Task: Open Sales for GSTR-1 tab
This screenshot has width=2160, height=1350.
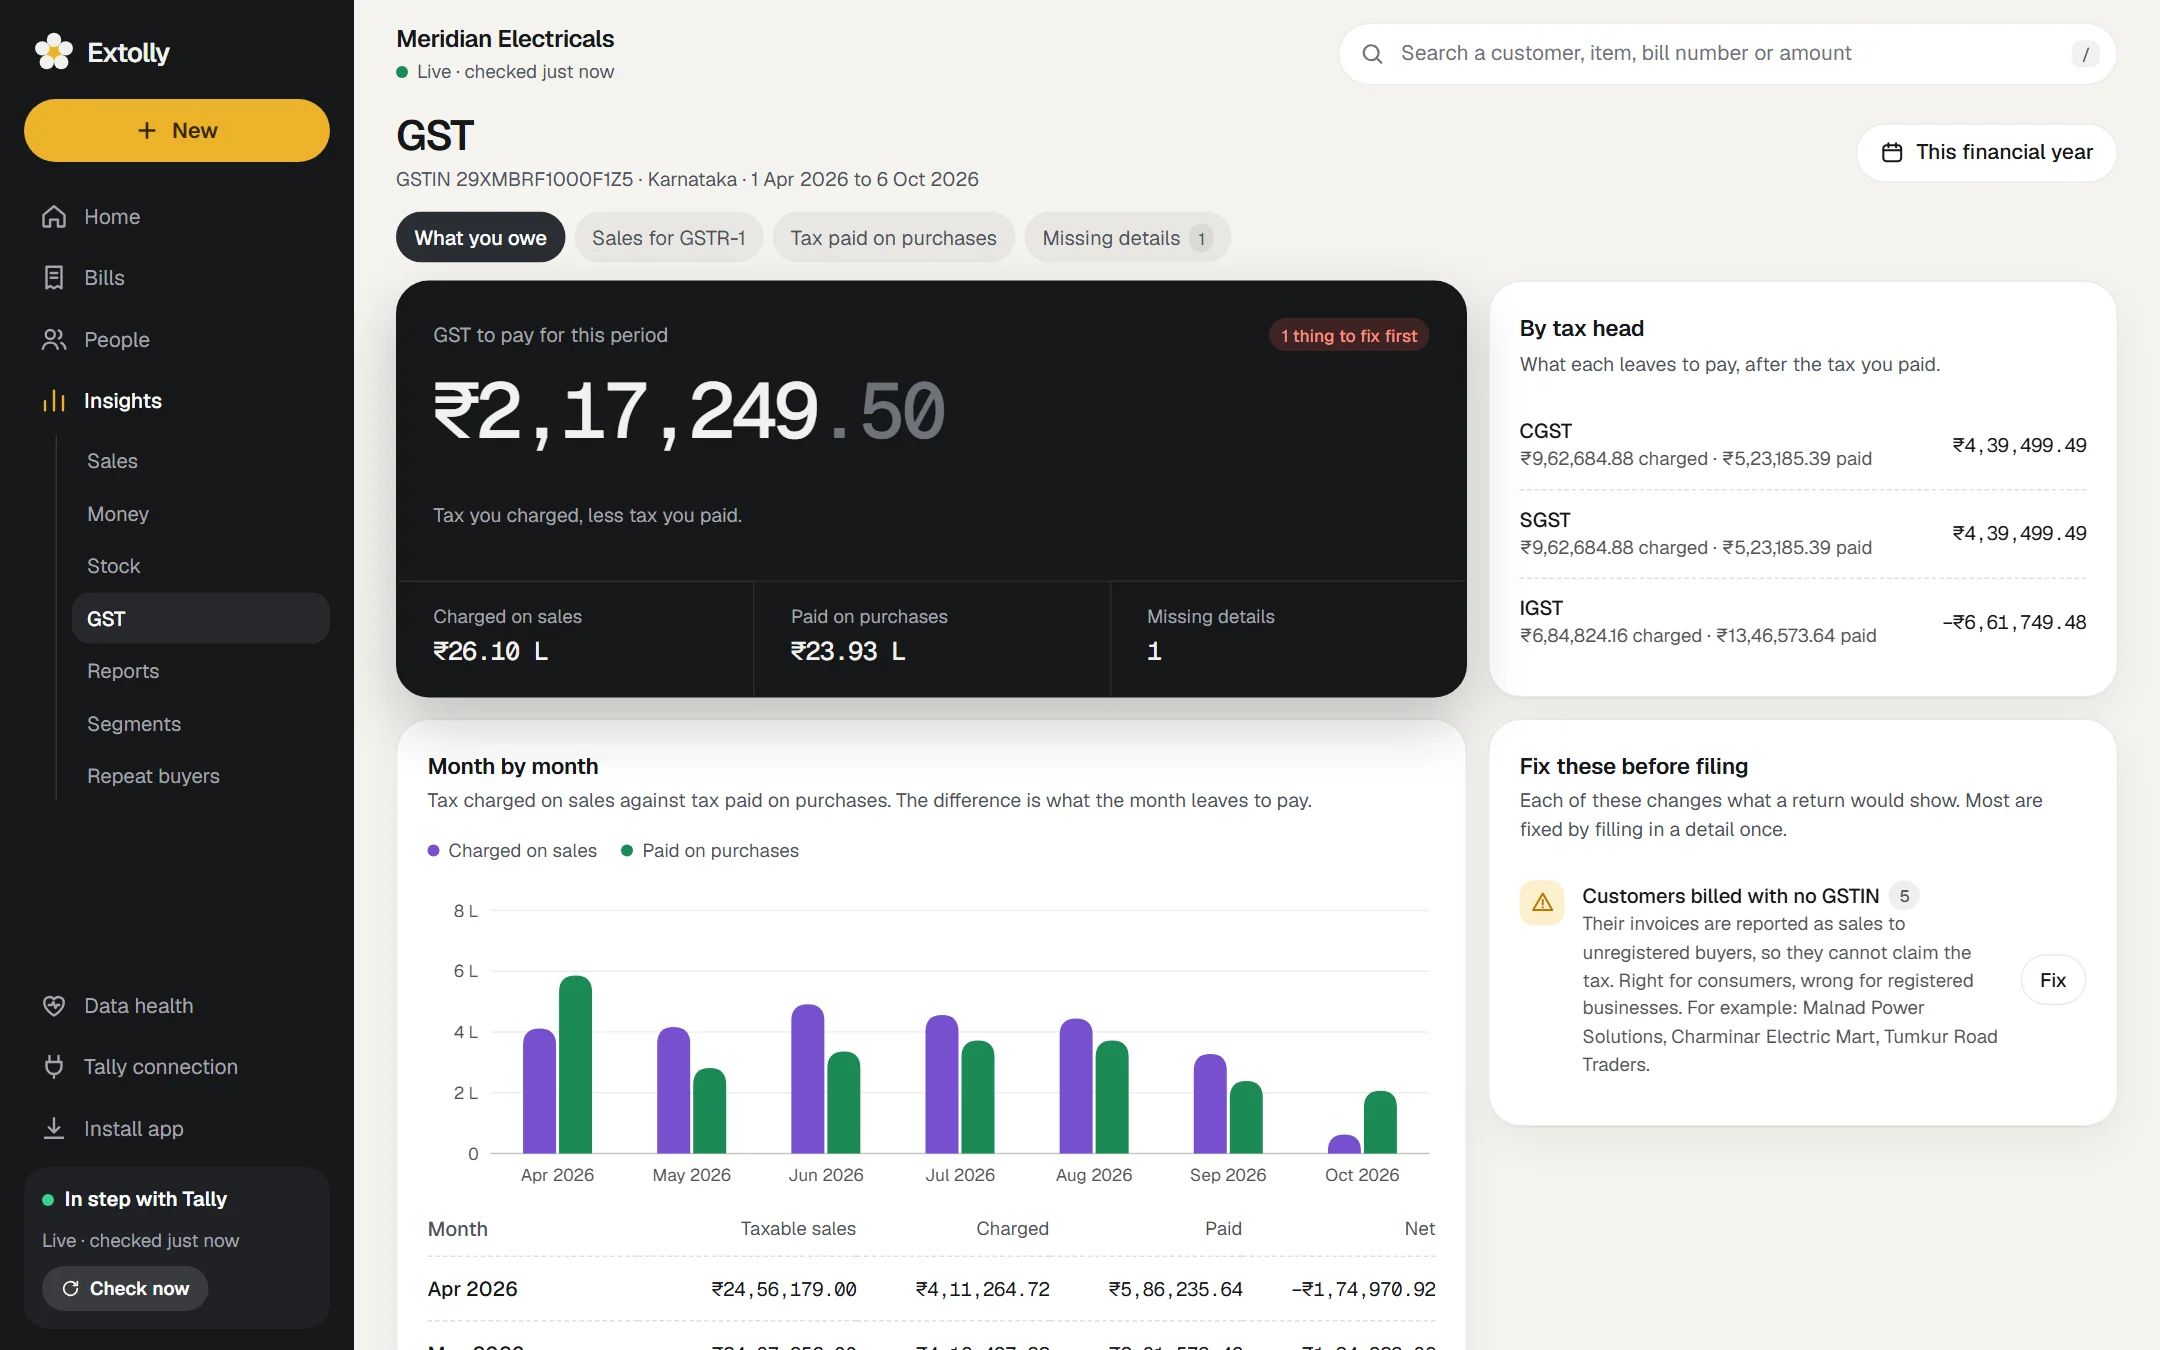Action: (x=668, y=238)
